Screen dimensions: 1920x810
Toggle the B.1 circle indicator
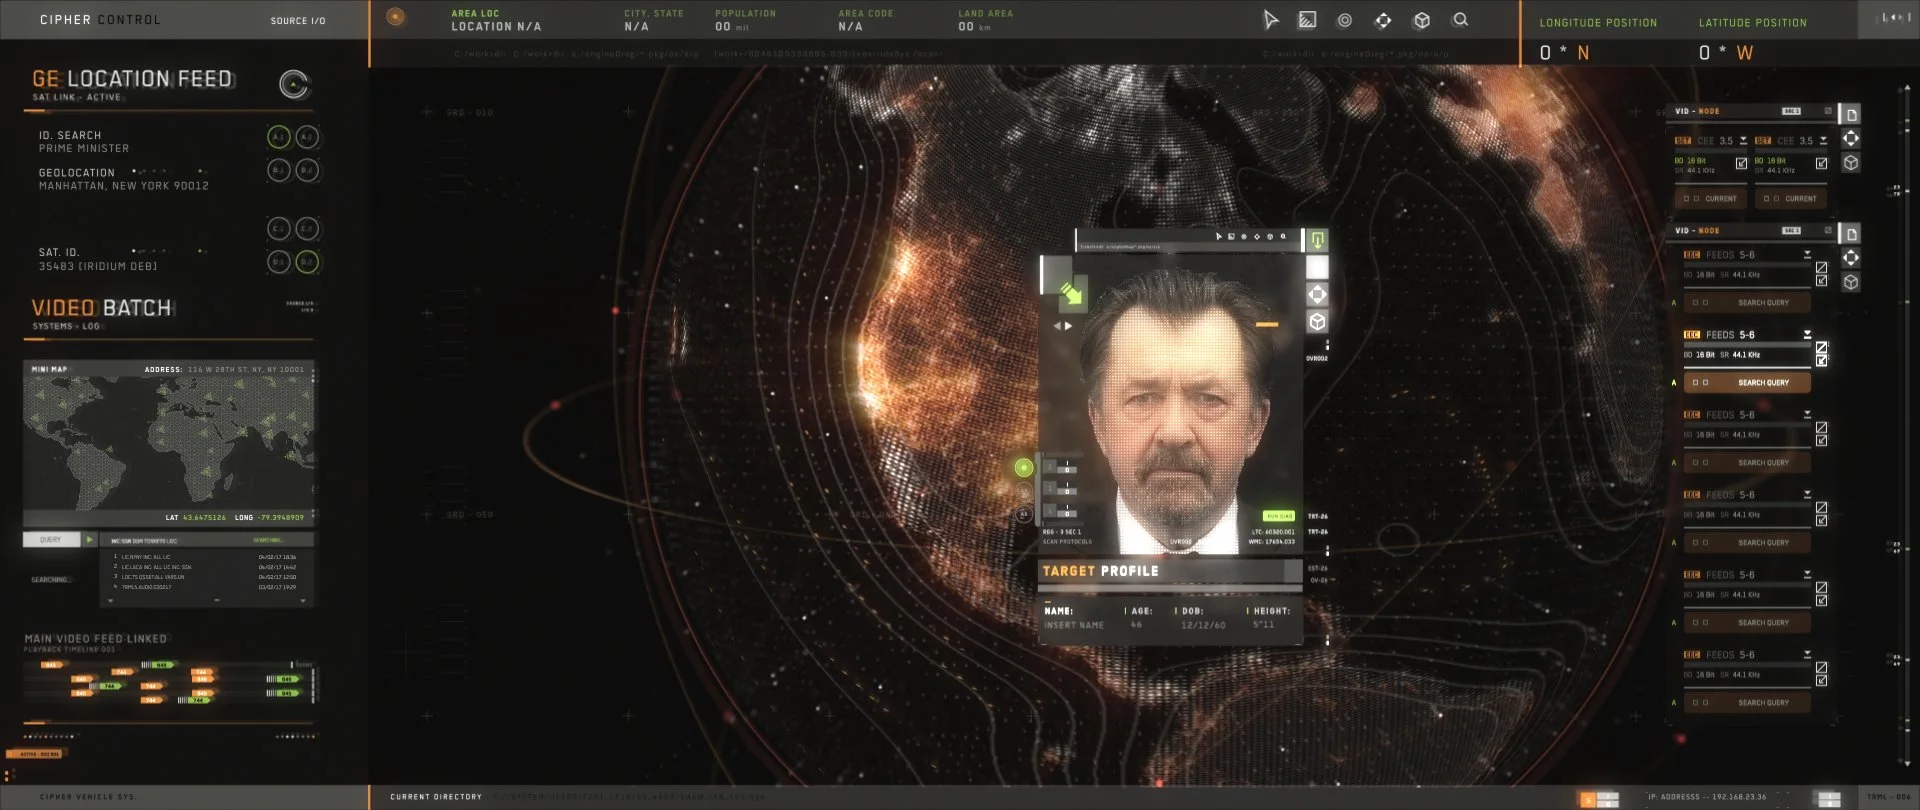coord(278,170)
